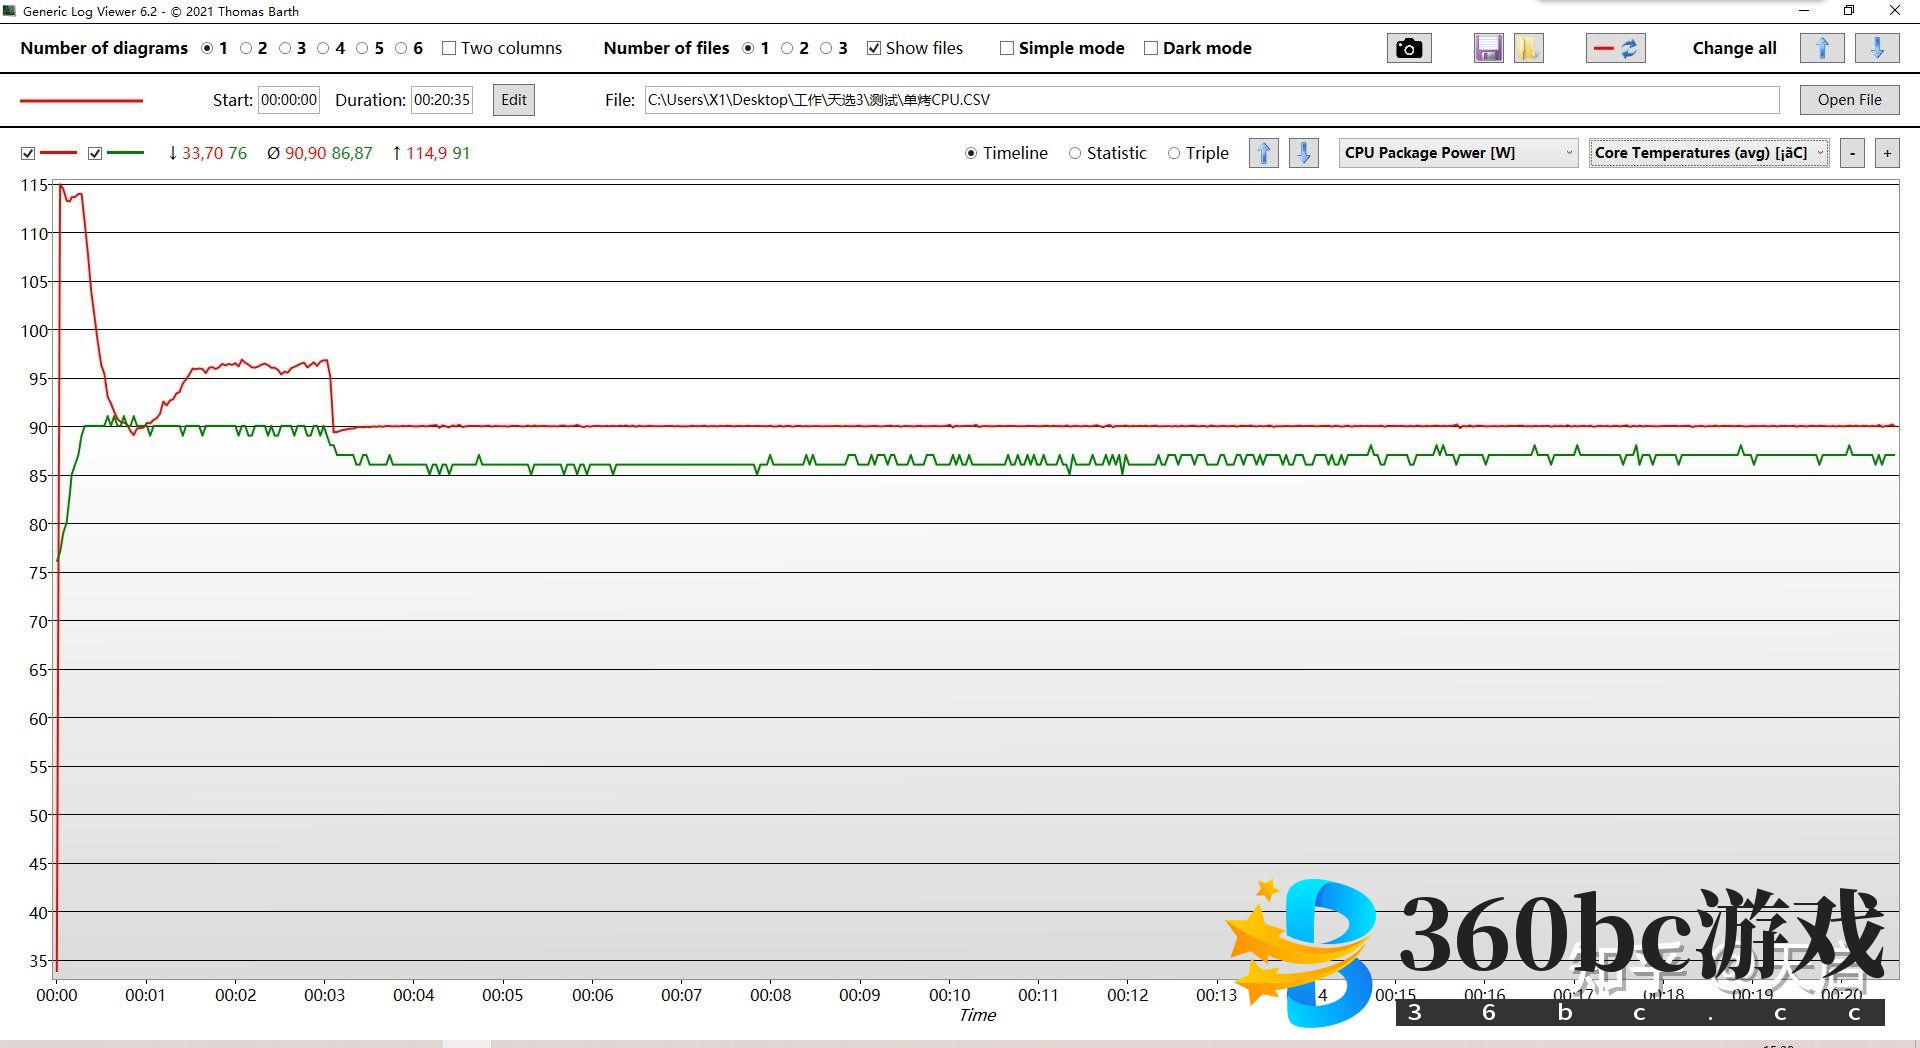The image size is (1920, 1048).
Task: Click the Change all up arrow
Action: [x=1821, y=48]
